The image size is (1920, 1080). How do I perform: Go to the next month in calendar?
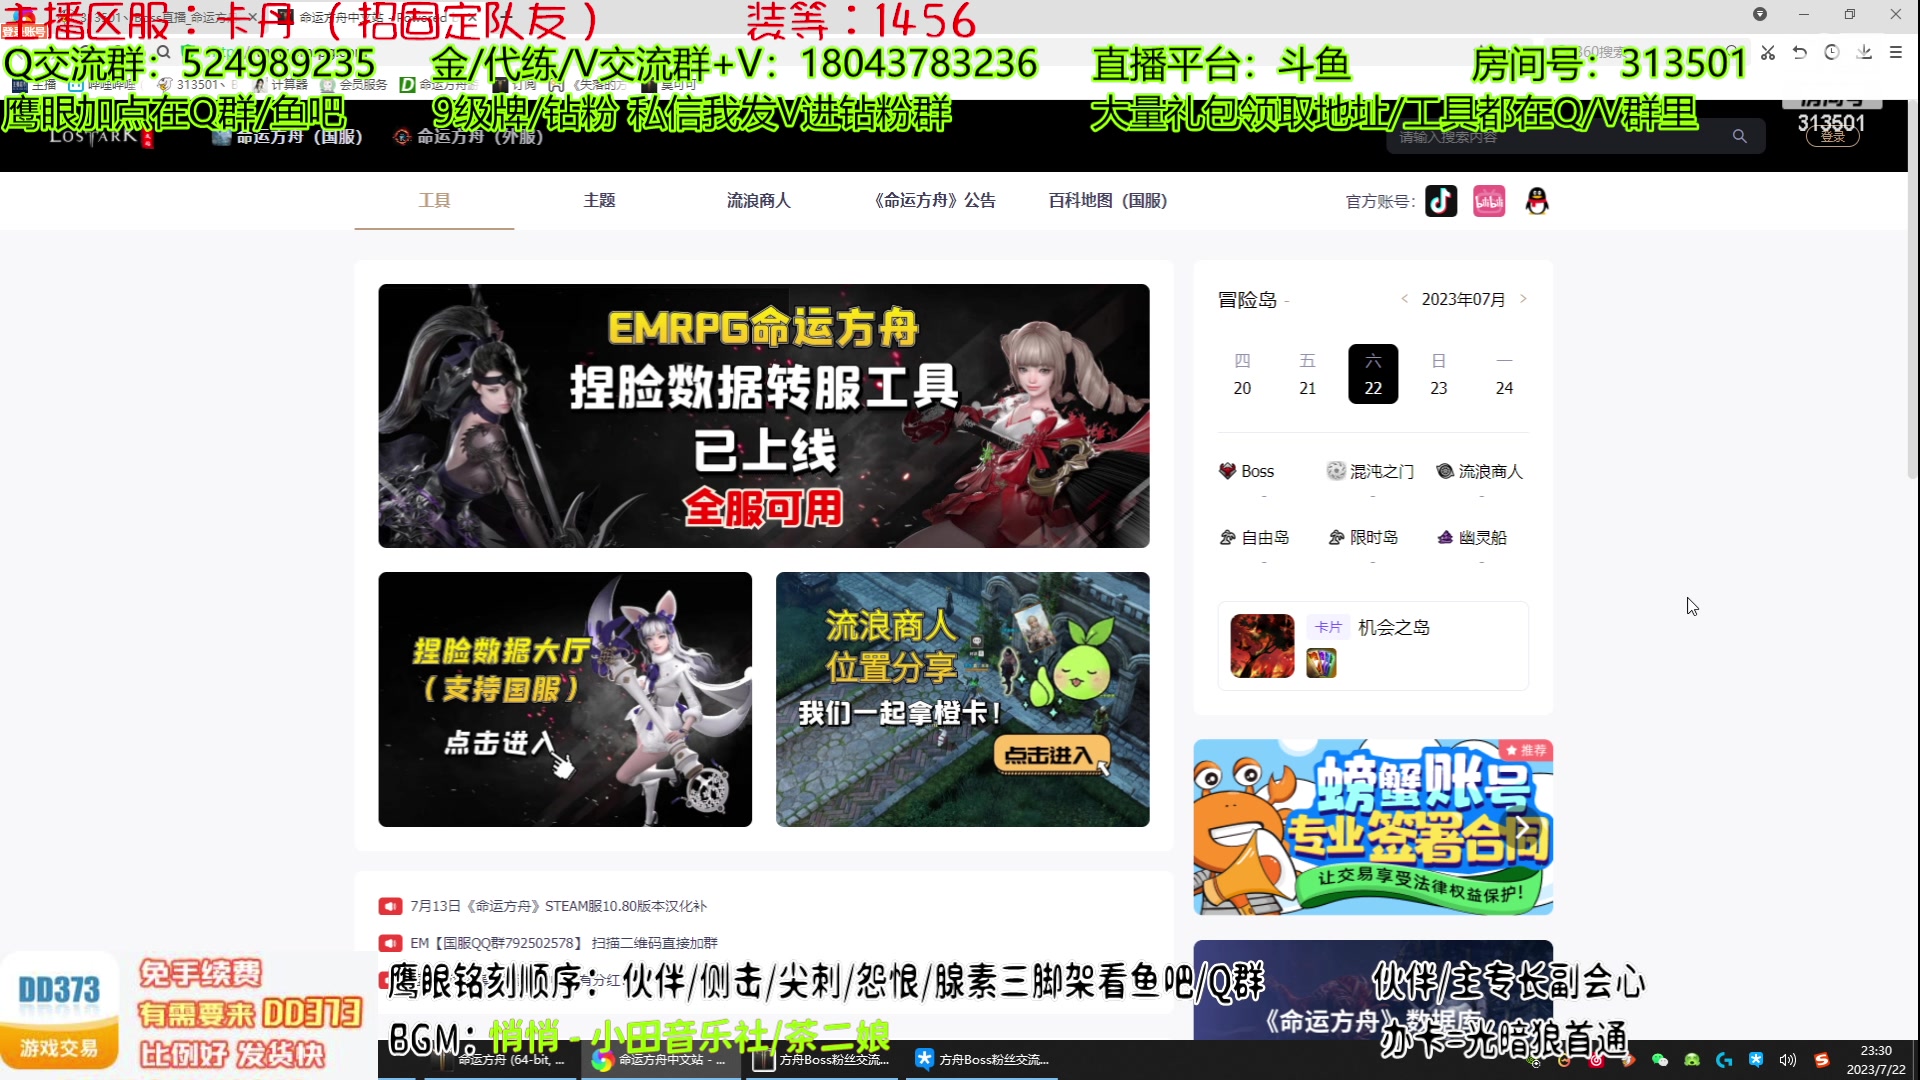coord(1523,299)
